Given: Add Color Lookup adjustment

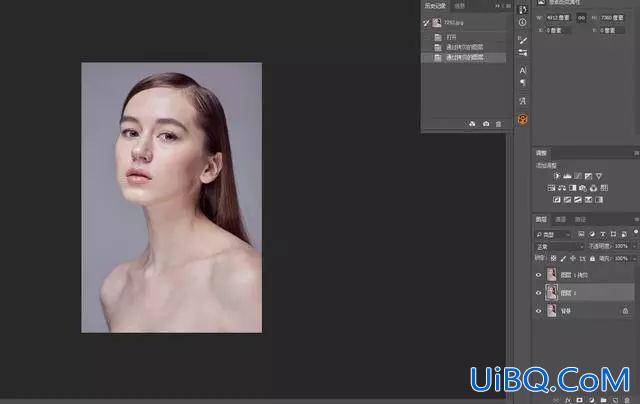Looking at the screenshot, I should pos(604,188).
